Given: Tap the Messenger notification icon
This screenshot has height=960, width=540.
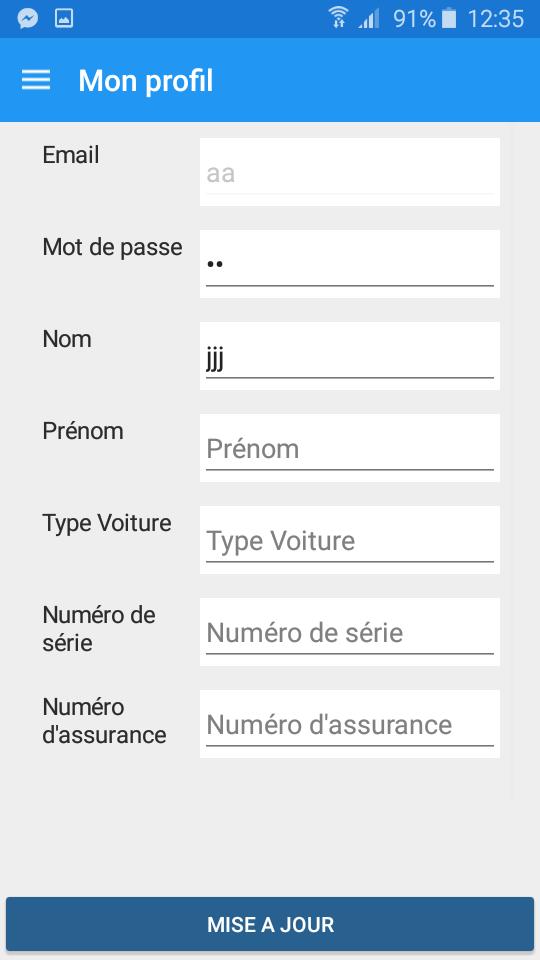Looking at the screenshot, I should click(x=28, y=19).
